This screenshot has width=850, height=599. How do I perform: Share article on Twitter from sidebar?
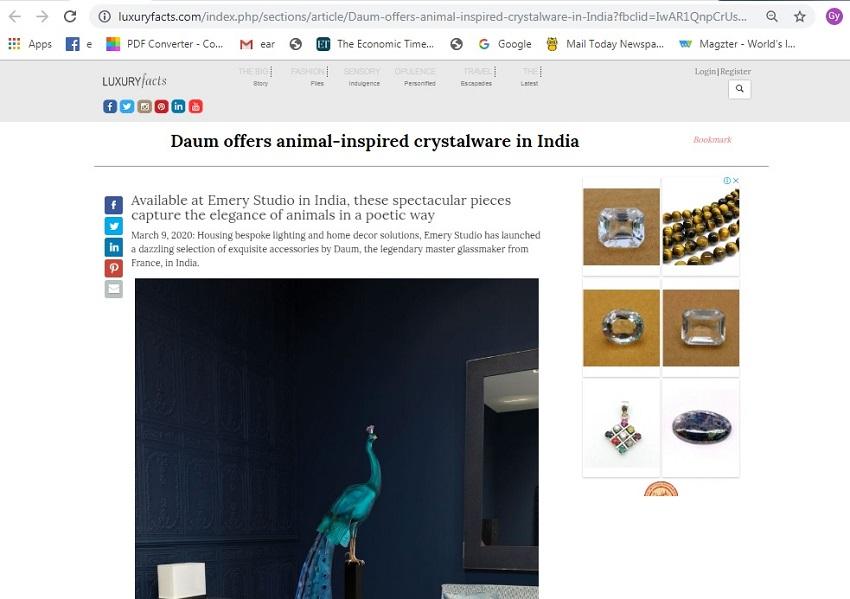point(114,226)
